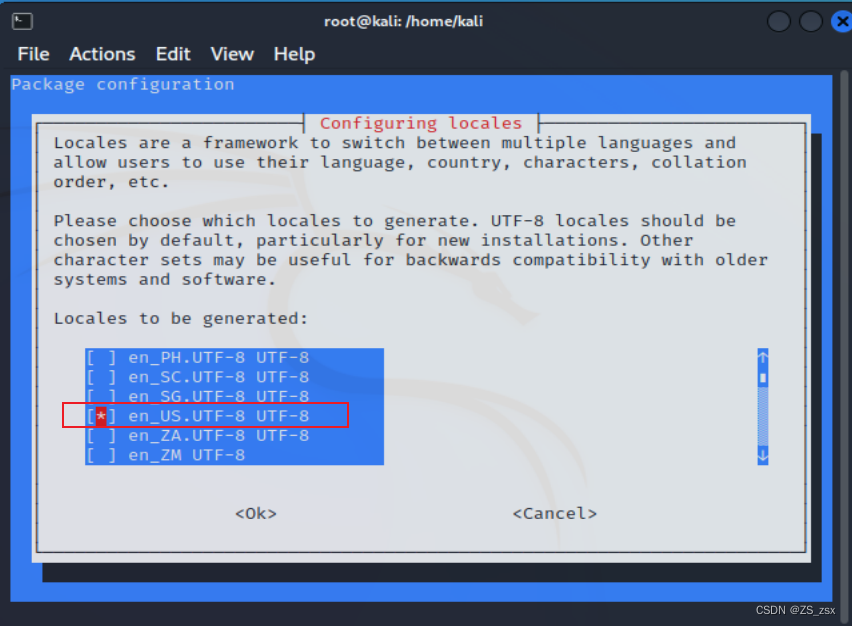Screen dimensions: 852x626
Task: Click the terminal icon in the title bar
Action: (x=22, y=21)
